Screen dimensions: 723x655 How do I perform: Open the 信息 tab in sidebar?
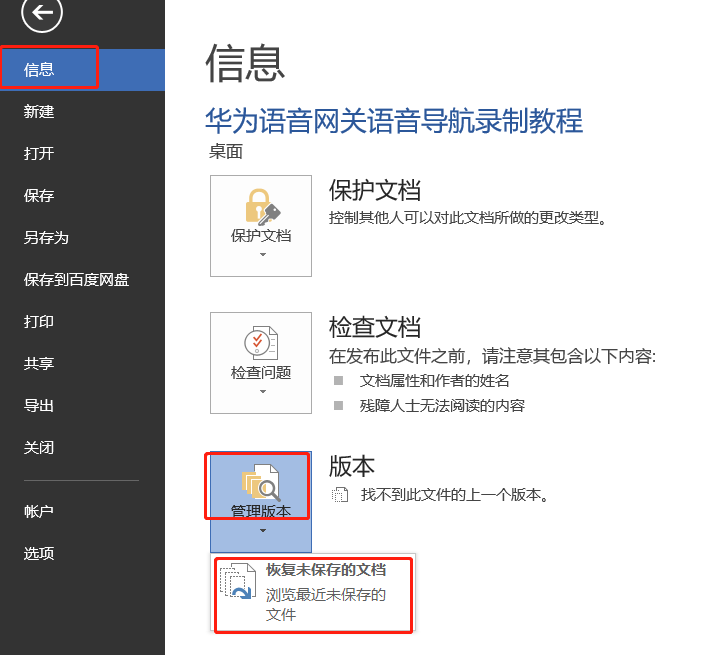tap(82, 70)
